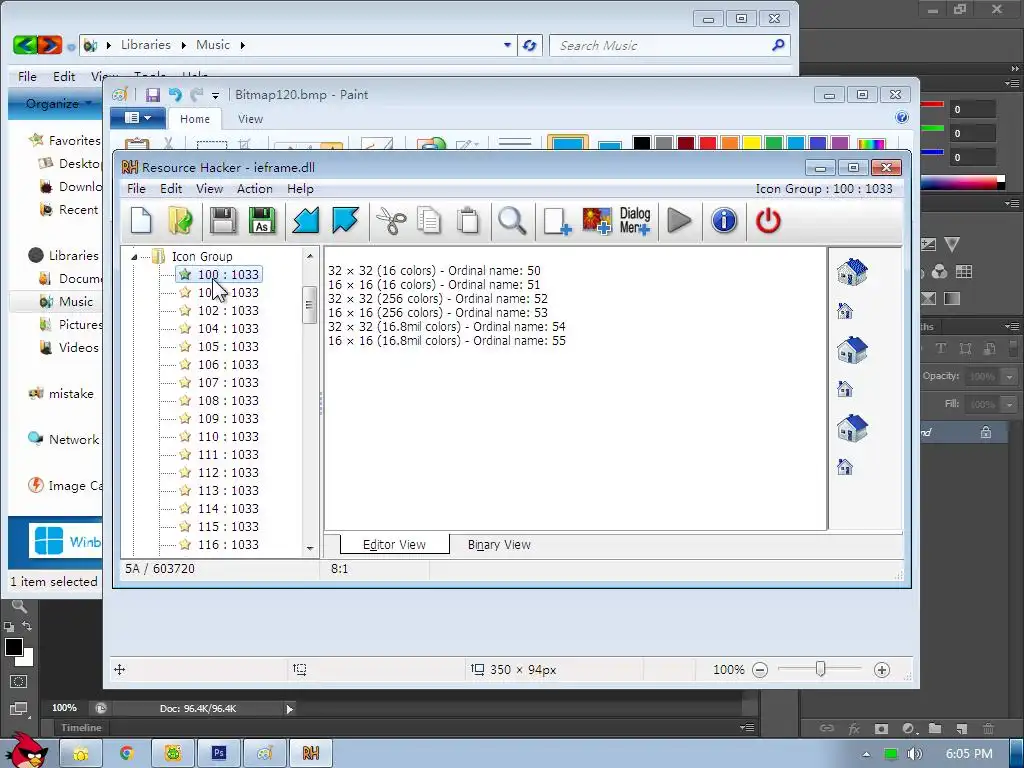Click the Photoshop taskbar button

pos(219,753)
